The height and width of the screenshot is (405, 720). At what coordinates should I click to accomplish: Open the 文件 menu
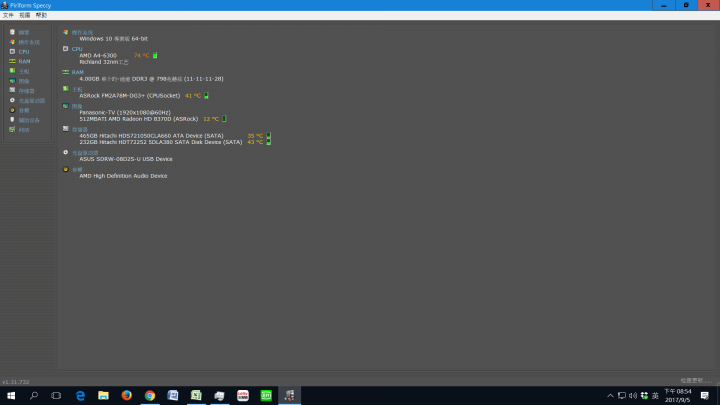[x=8, y=15]
